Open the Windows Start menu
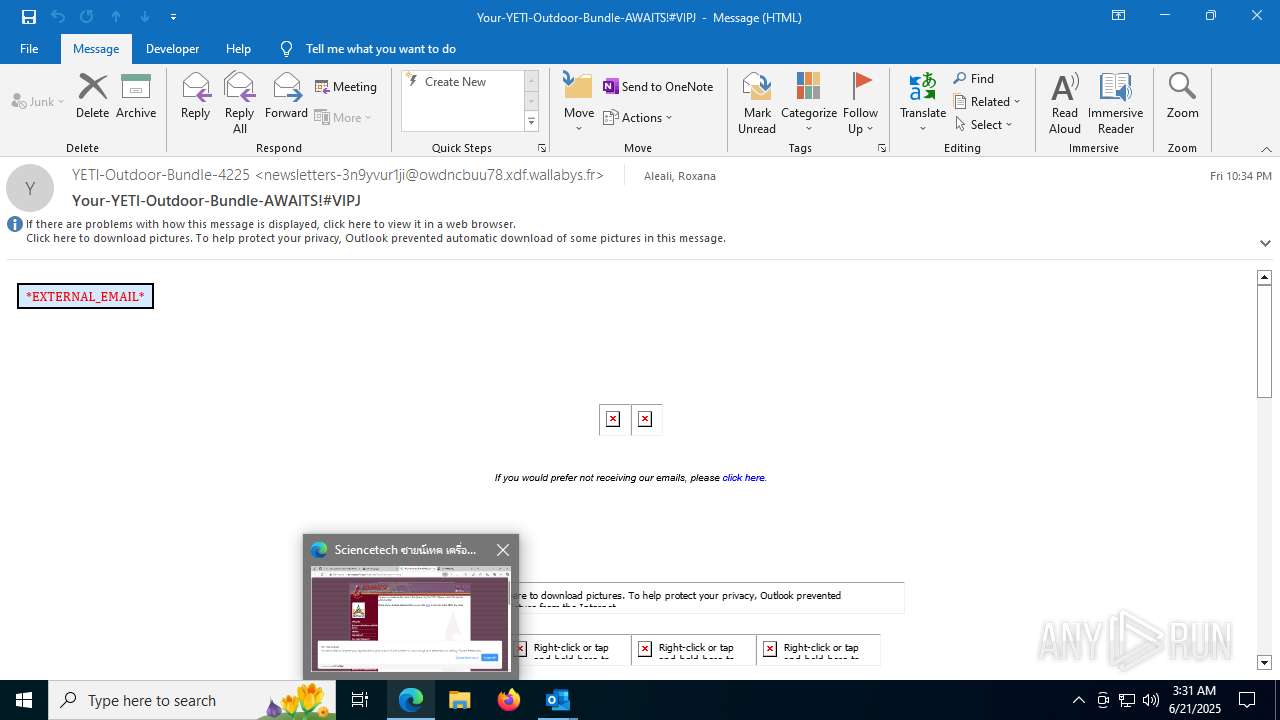The height and width of the screenshot is (720, 1280). click(24, 700)
